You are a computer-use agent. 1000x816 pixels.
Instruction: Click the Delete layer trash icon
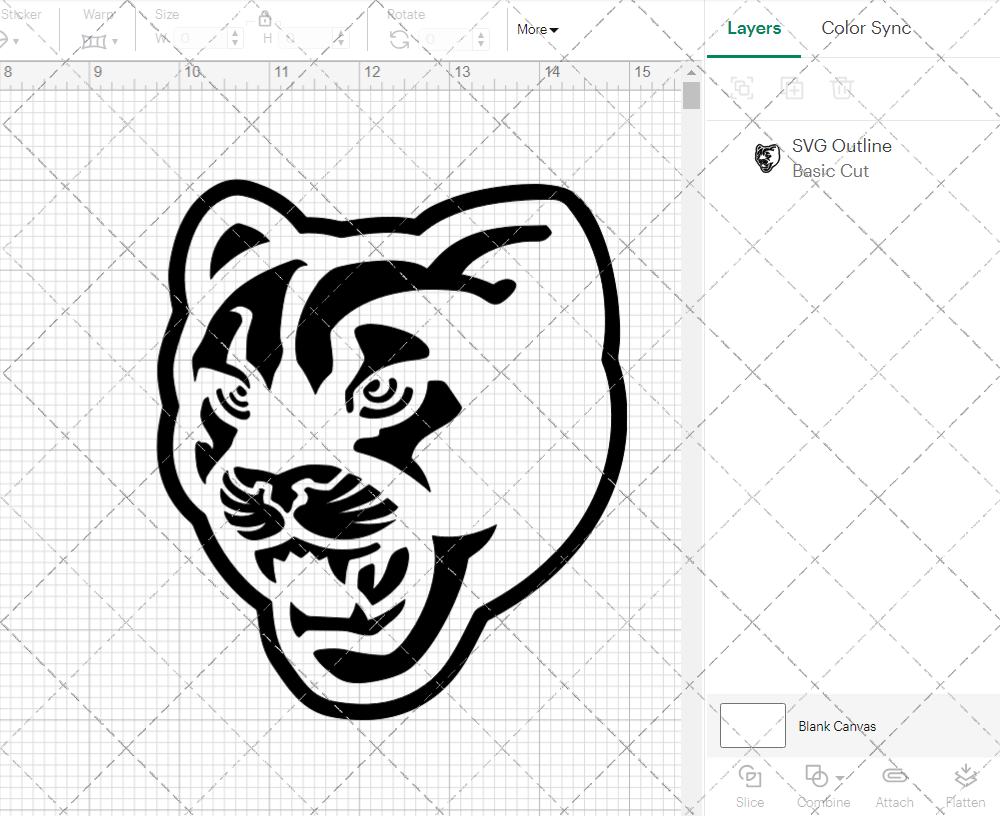click(x=842, y=88)
